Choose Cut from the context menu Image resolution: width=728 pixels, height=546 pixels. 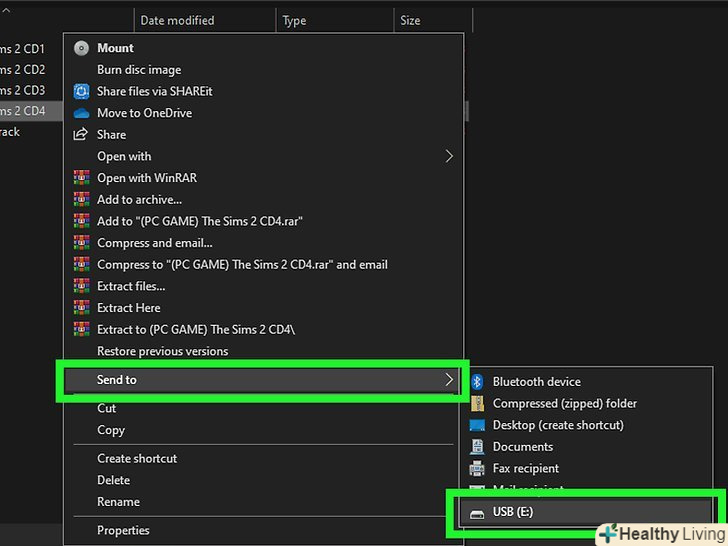pyautogui.click(x=263, y=409)
